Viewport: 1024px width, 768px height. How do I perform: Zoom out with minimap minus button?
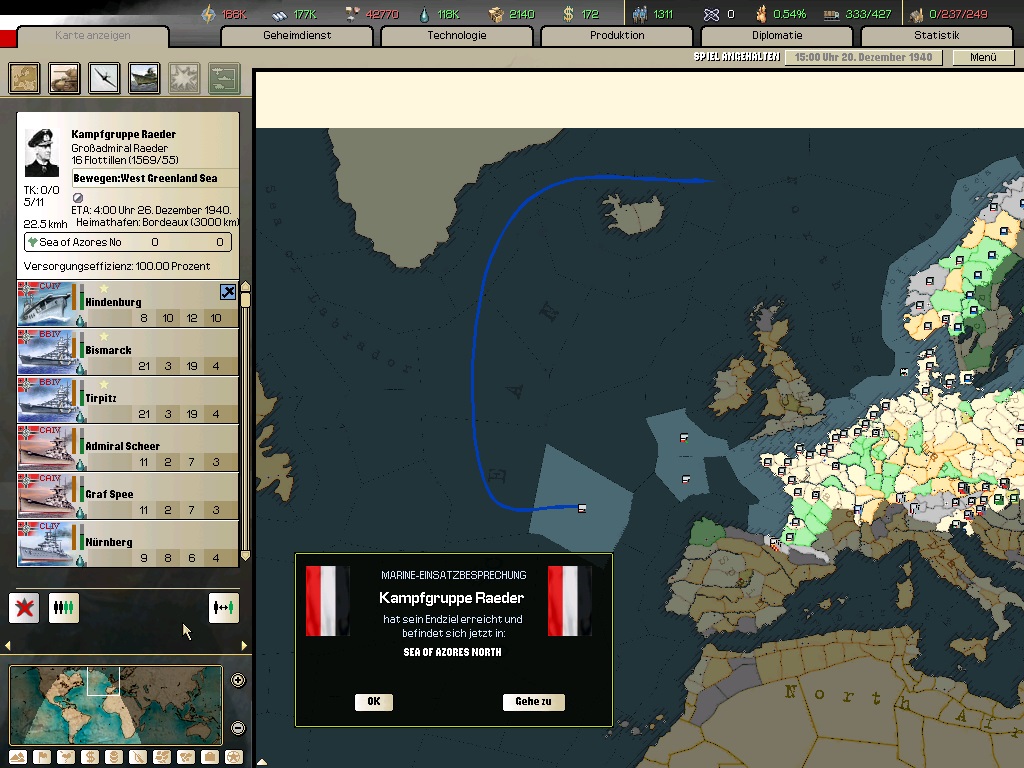click(x=238, y=728)
